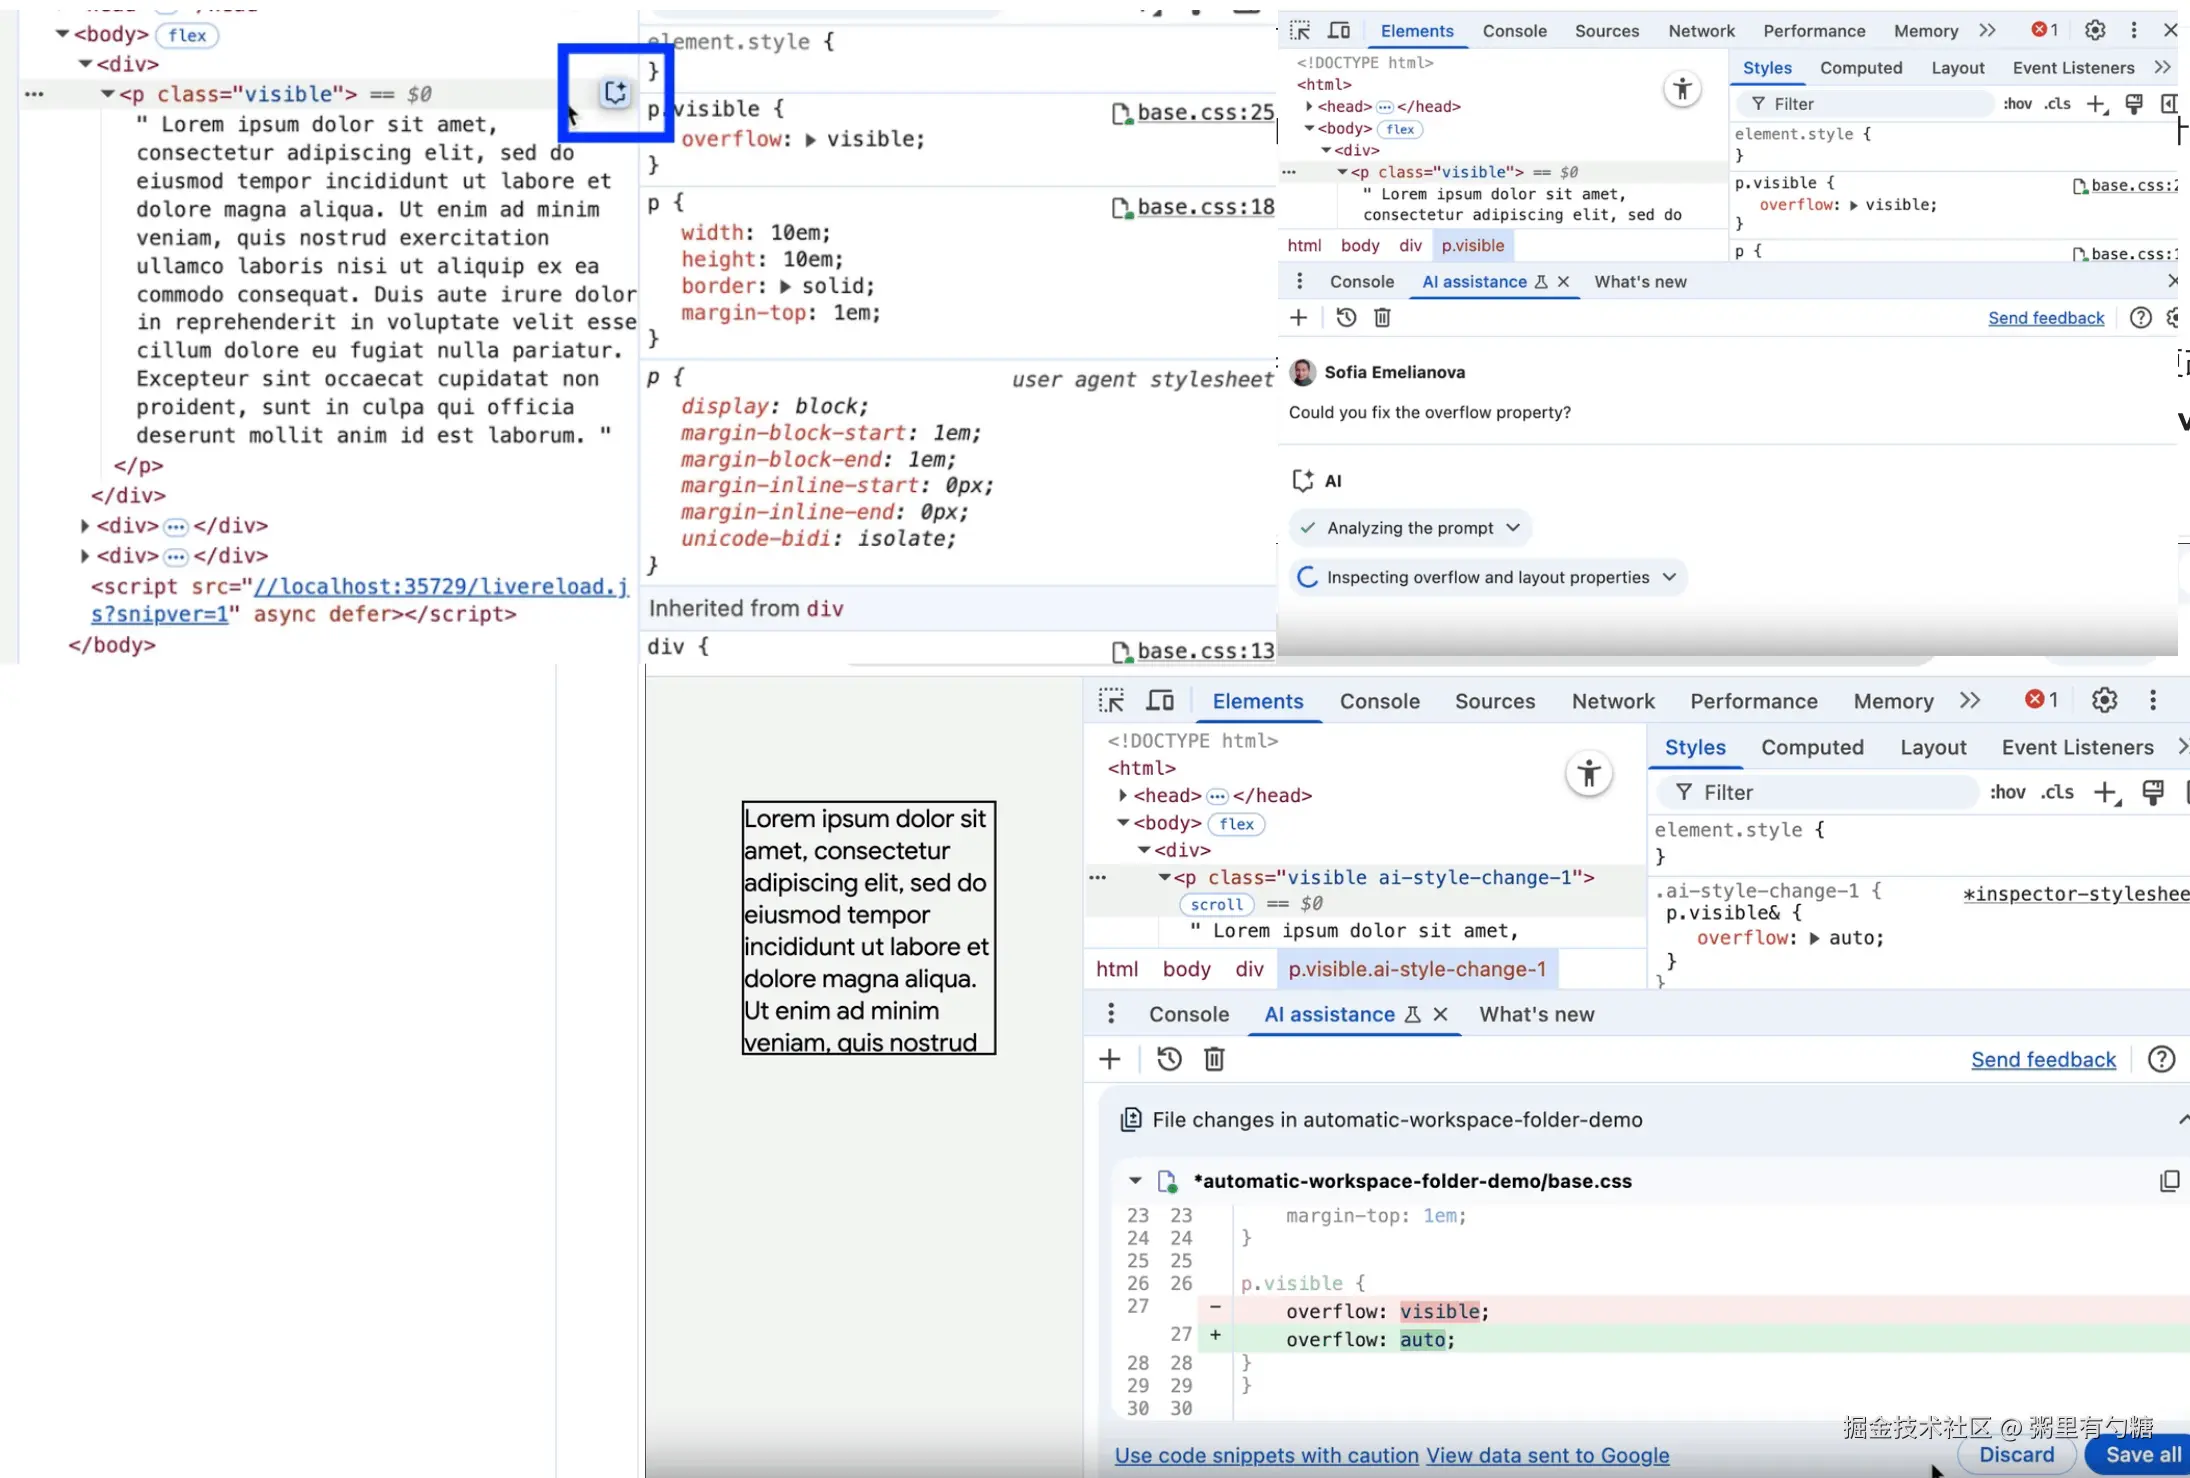Expand the 'Analyzing the prompt' step

click(x=1513, y=528)
